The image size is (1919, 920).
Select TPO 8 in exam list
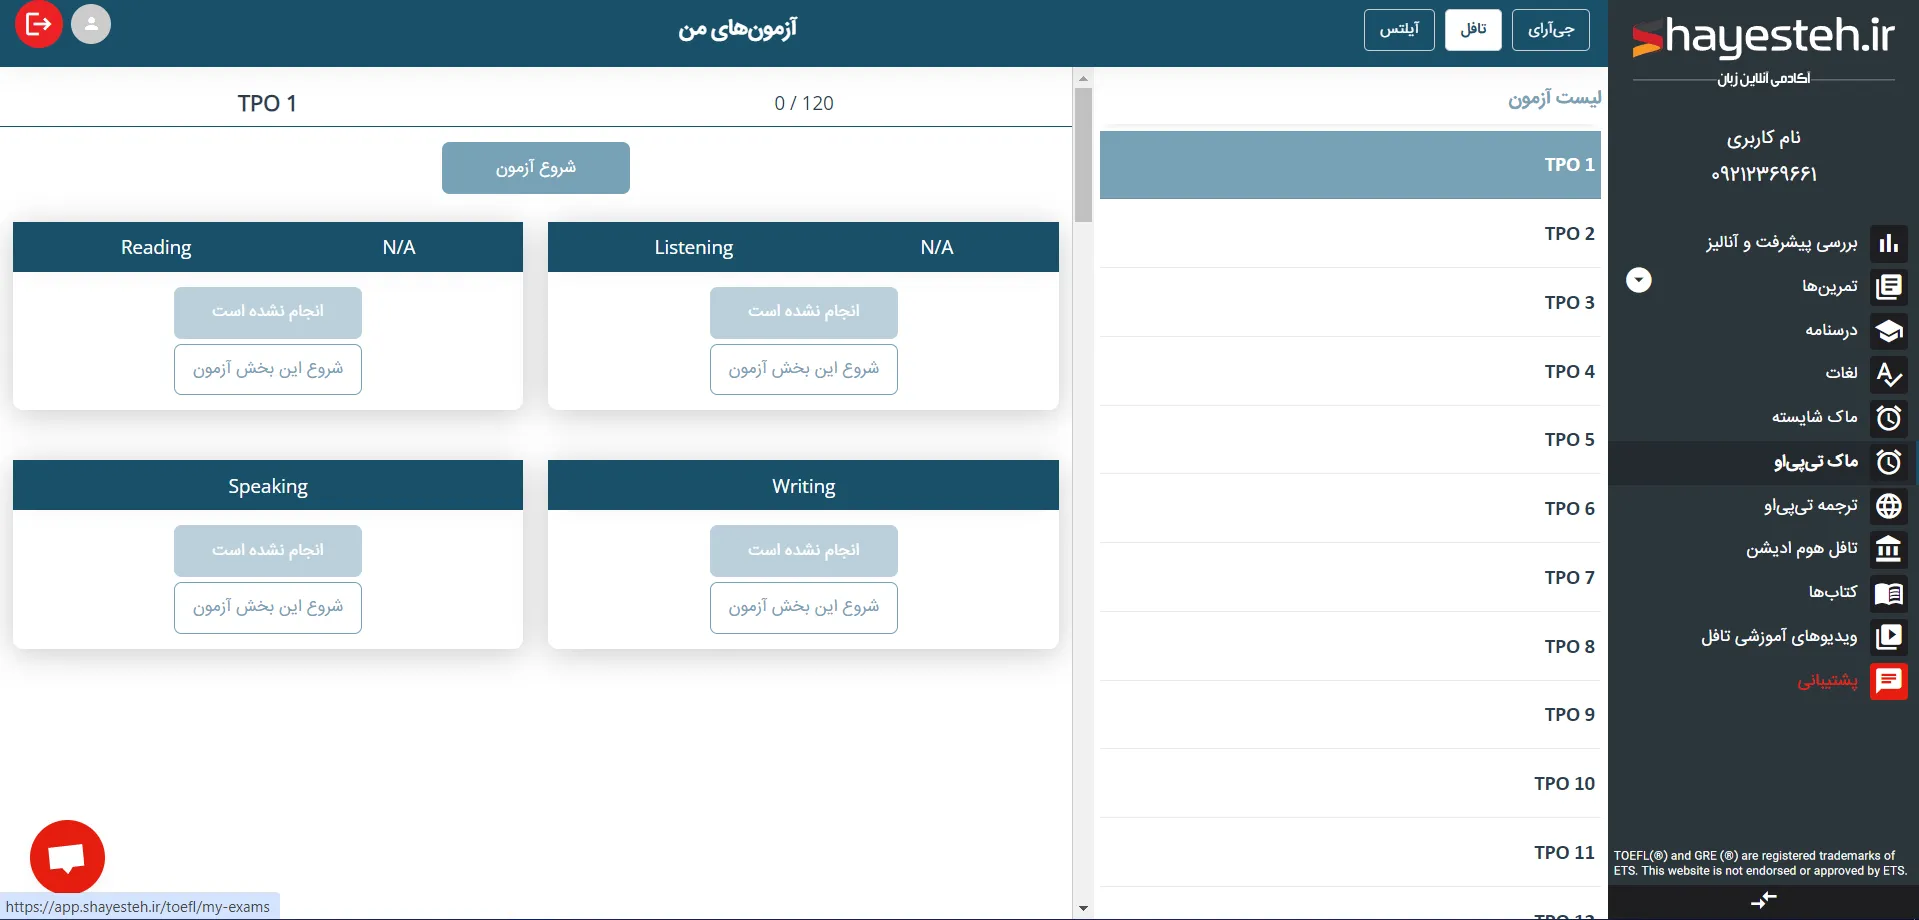click(x=1350, y=647)
